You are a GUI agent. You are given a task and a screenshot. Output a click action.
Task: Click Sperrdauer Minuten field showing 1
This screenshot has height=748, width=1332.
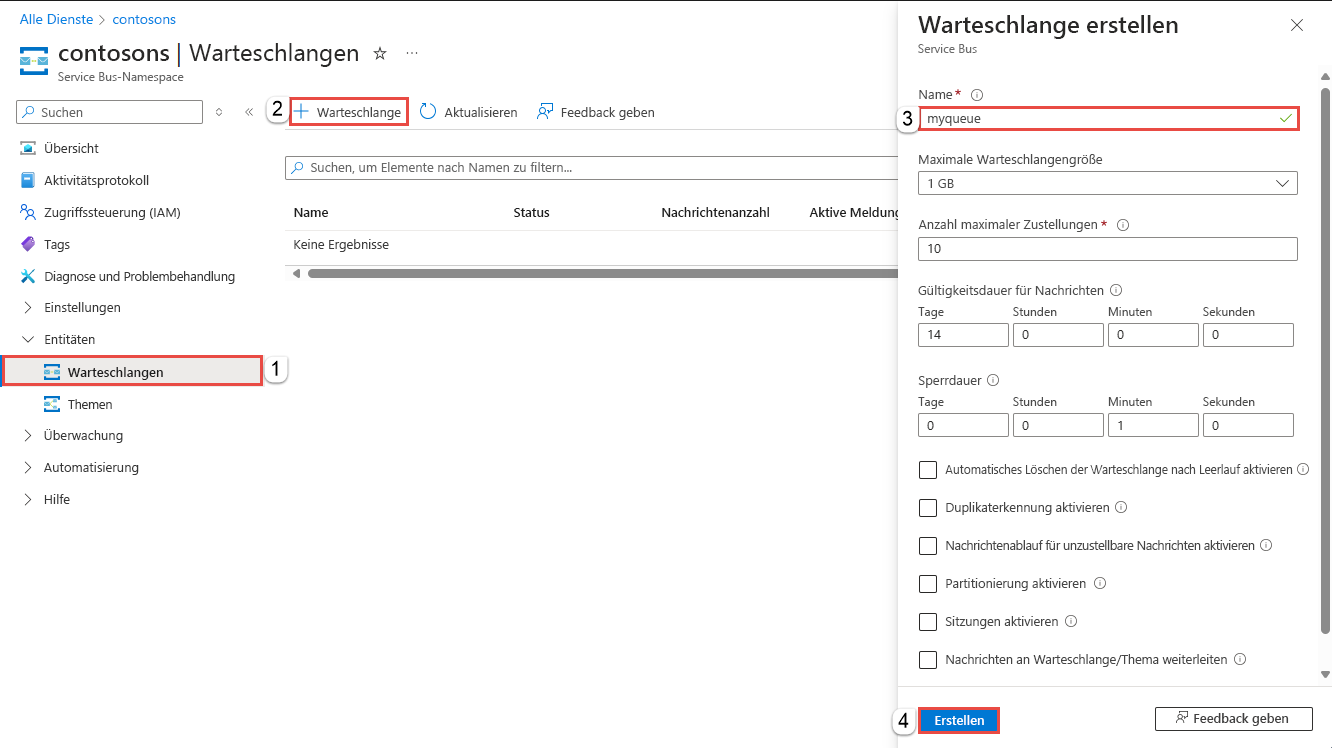tap(1153, 425)
